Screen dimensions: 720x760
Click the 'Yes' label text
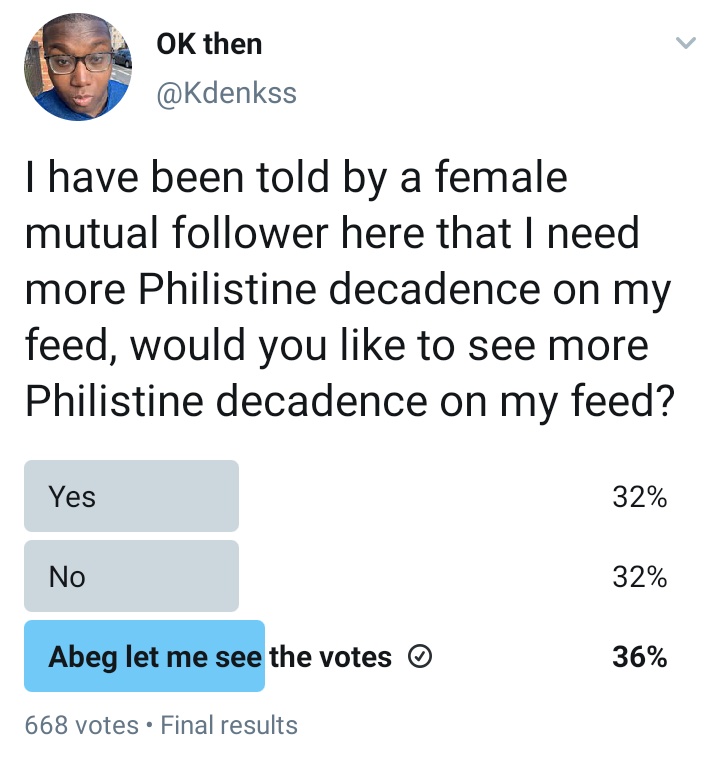click(72, 497)
